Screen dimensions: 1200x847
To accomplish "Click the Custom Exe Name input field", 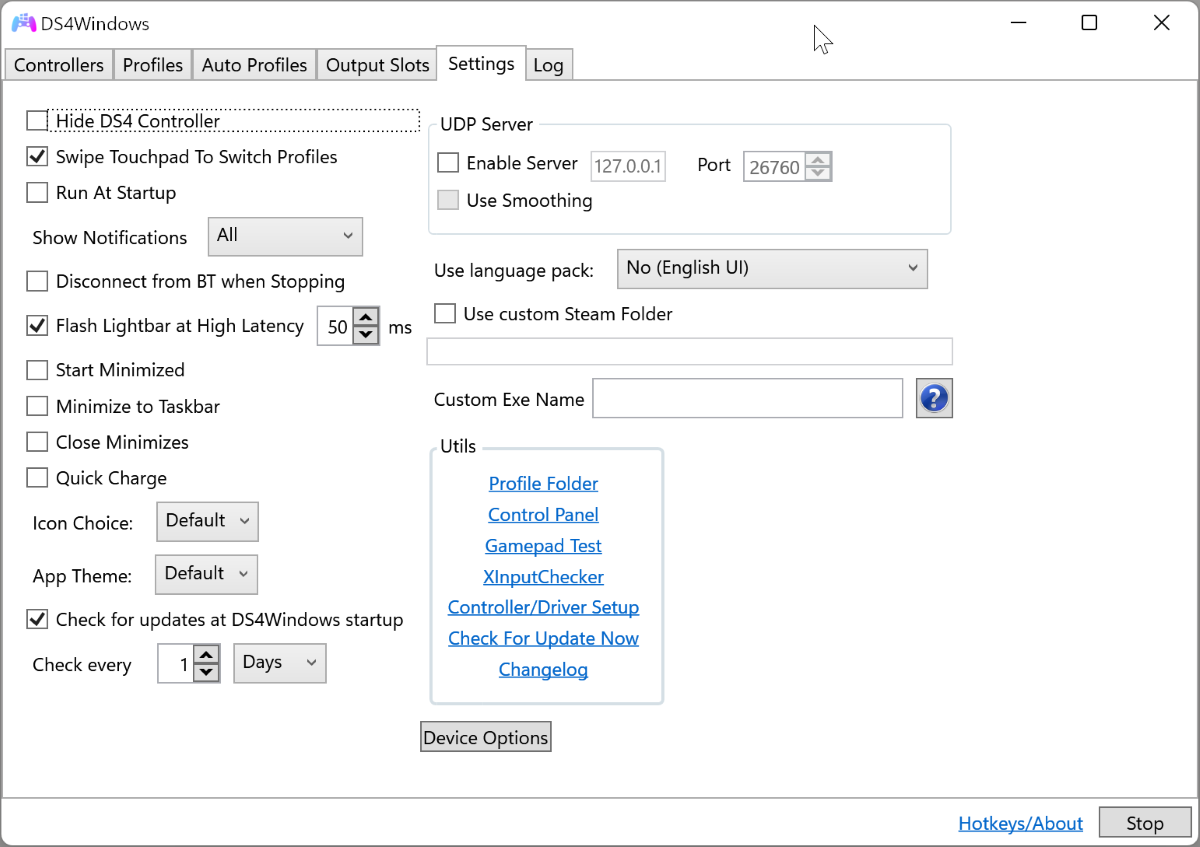I will tap(748, 398).
